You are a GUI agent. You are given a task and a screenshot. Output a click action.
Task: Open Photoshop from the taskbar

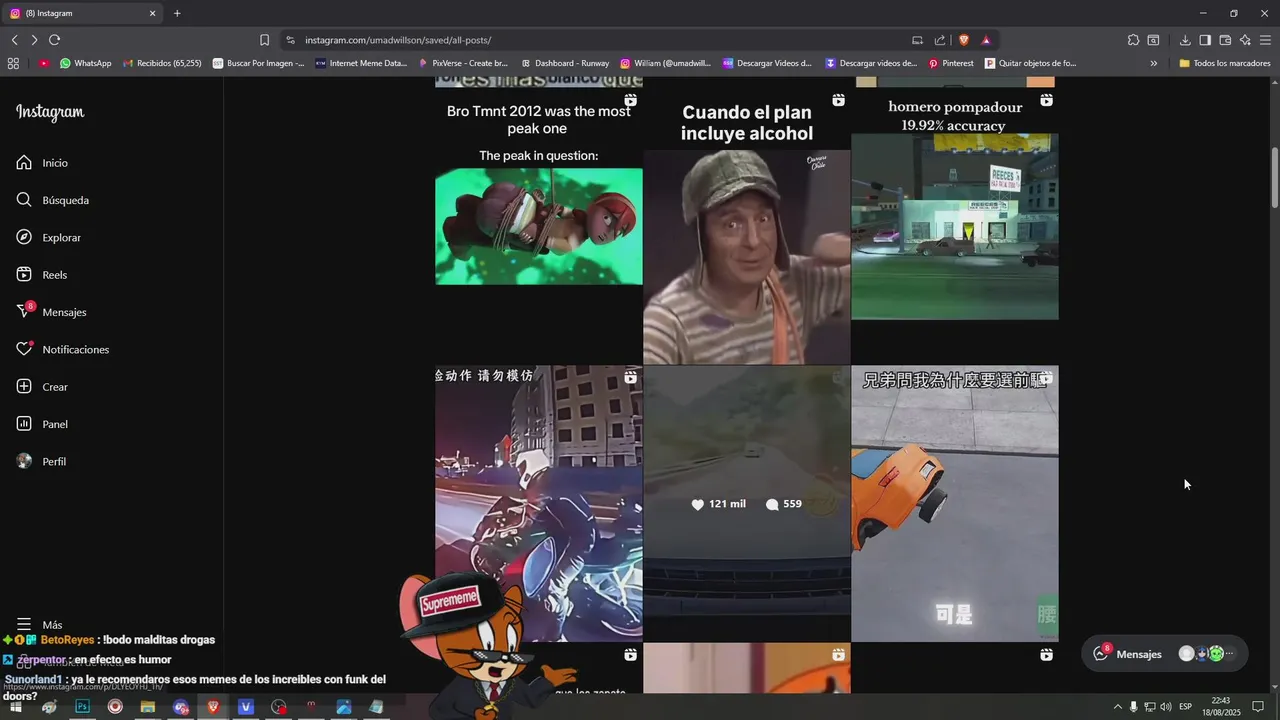[82, 707]
